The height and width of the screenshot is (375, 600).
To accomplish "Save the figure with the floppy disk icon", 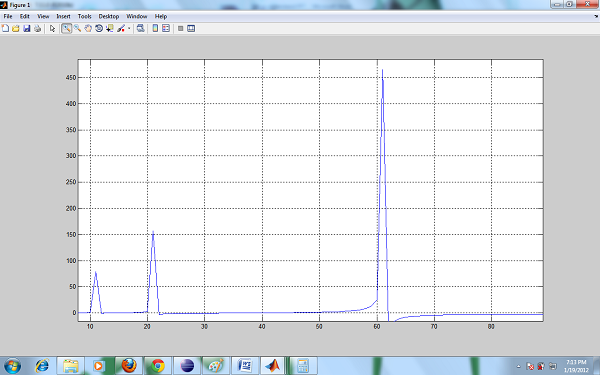I will pos(26,28).
